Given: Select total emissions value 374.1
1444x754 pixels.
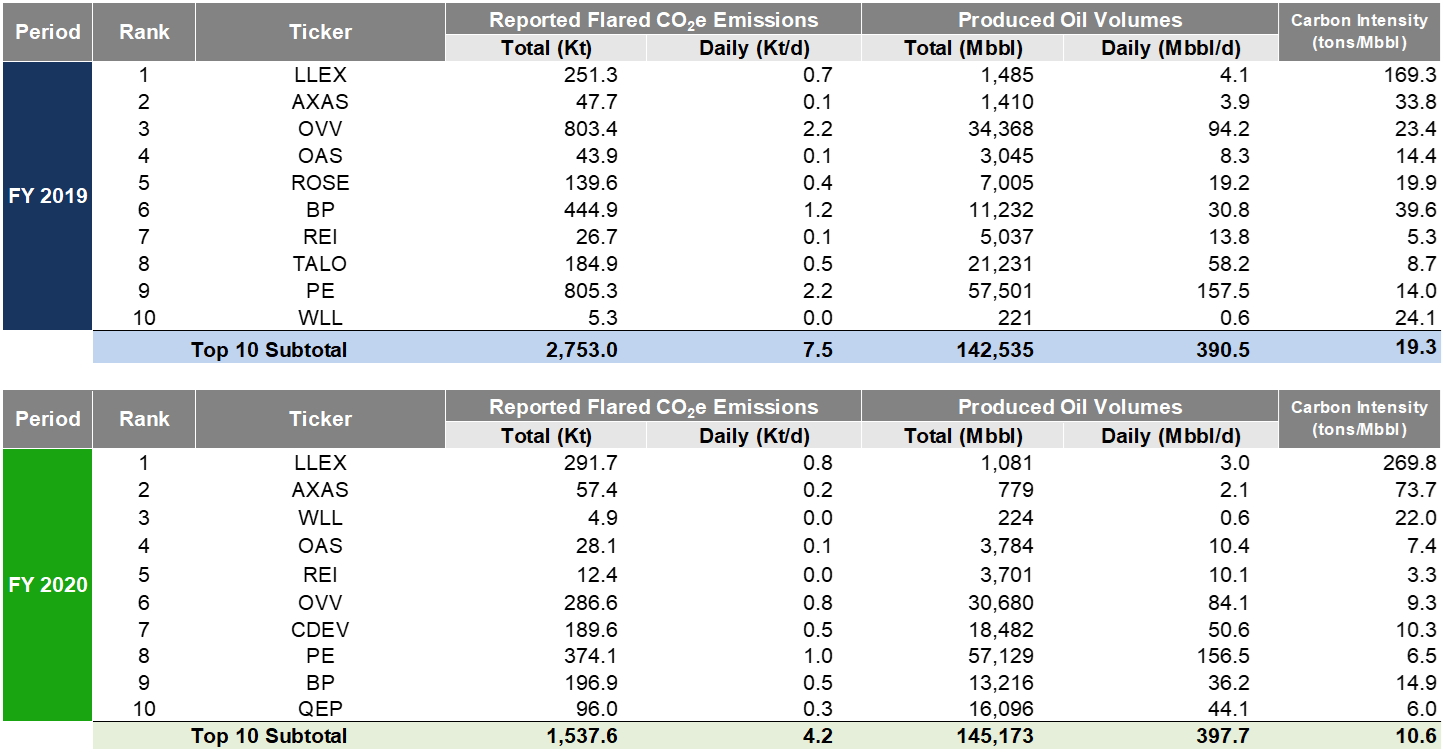Looking at the screenshot, I should coord(593,657).
